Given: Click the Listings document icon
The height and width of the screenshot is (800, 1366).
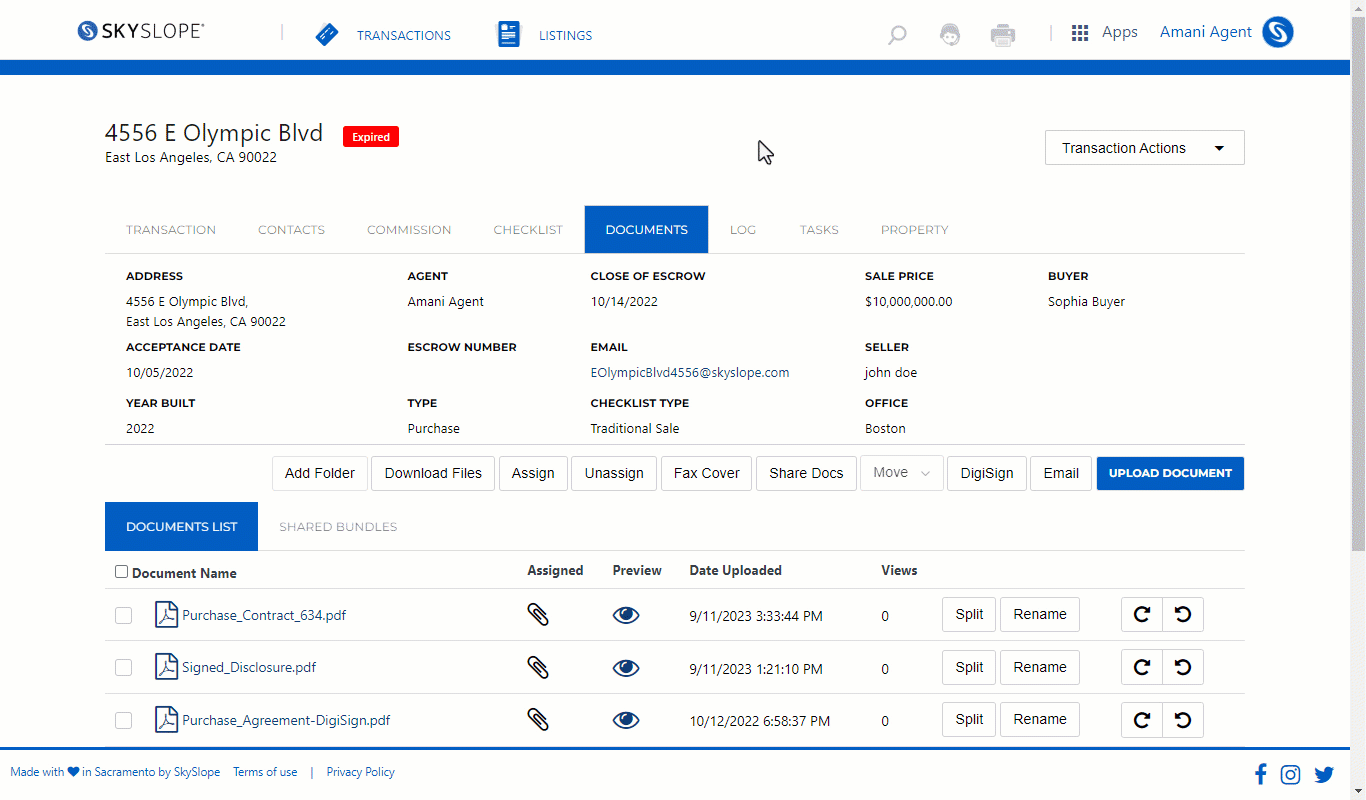Looking at the screenshot, I should pos(509,34).
